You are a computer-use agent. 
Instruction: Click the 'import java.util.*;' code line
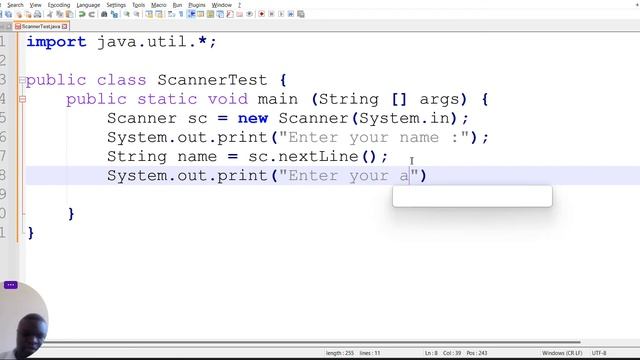point(121,42)
